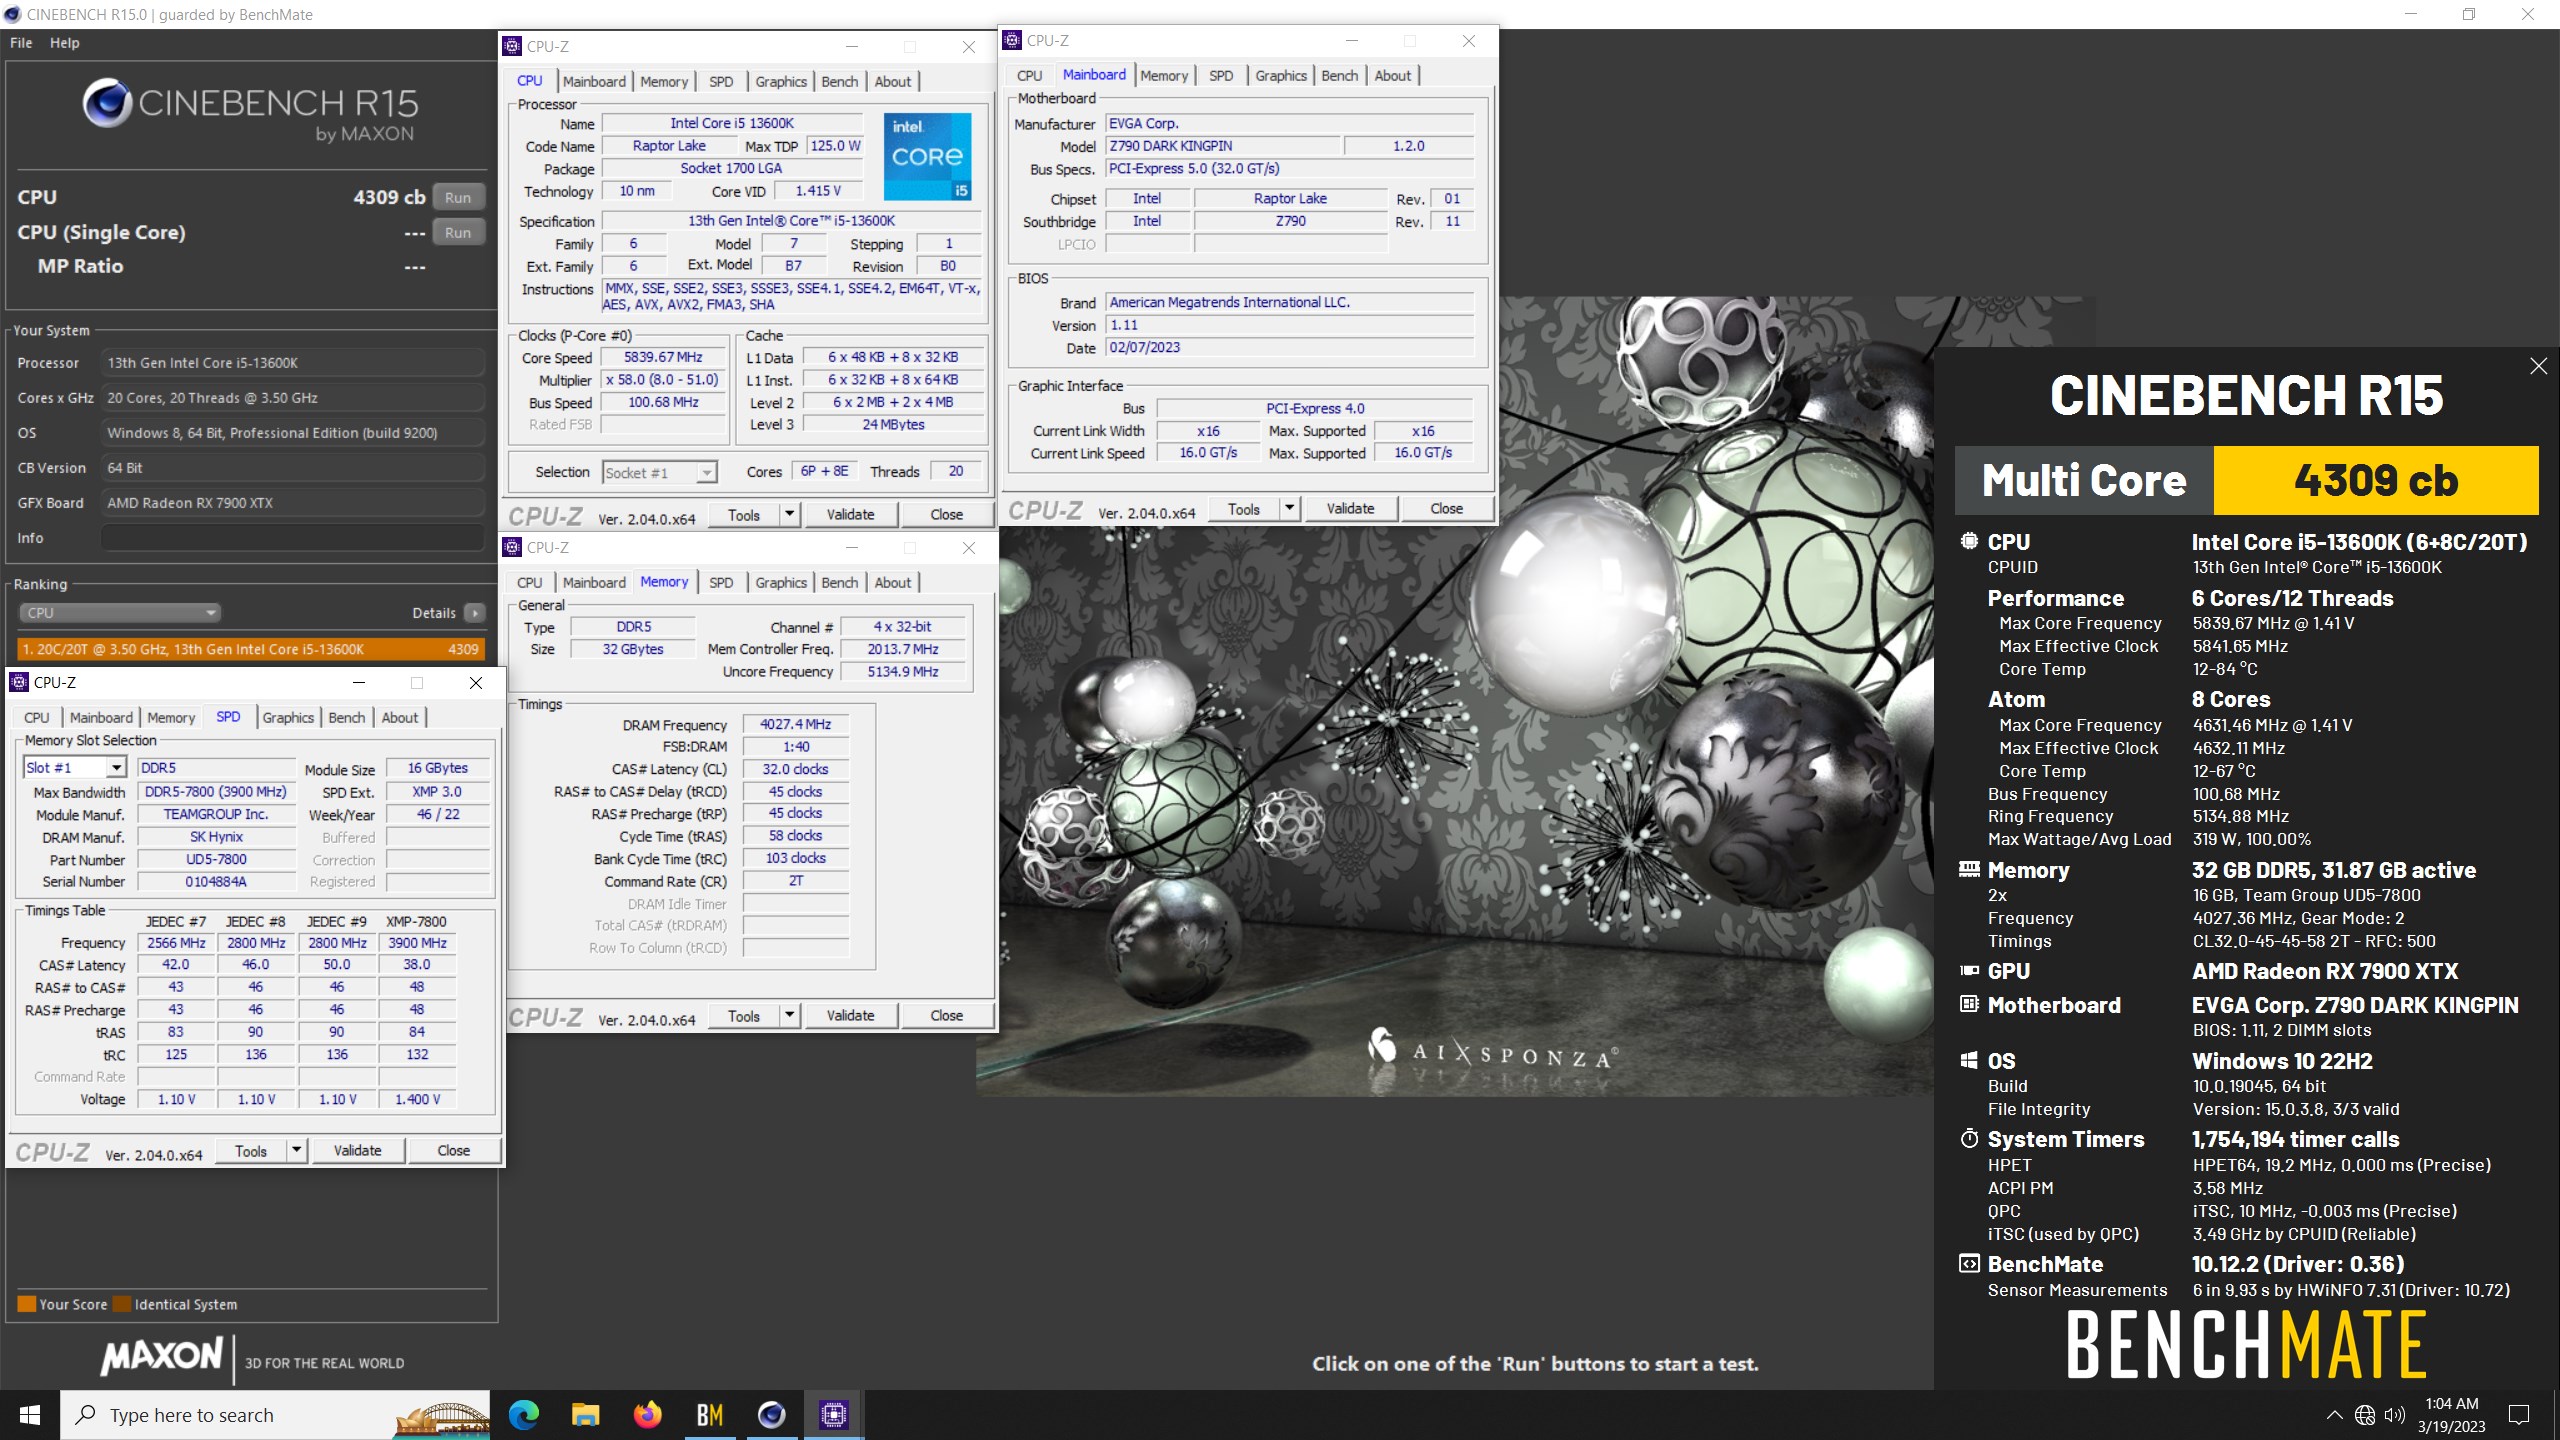Expand Tools dropdown arrow in the SPD window
This screenshot has height=1440, width=2560.
pyautogui.click(x=296, y=1150)
